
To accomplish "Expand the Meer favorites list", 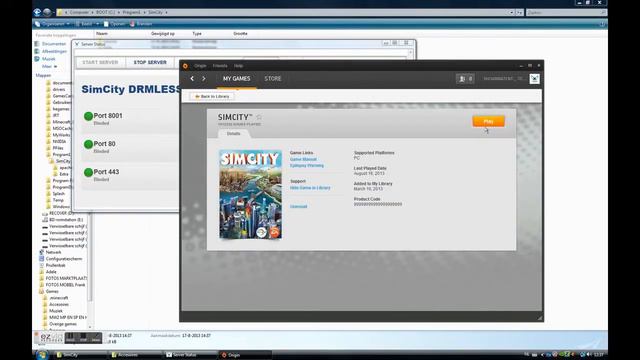I will [49, 66].
